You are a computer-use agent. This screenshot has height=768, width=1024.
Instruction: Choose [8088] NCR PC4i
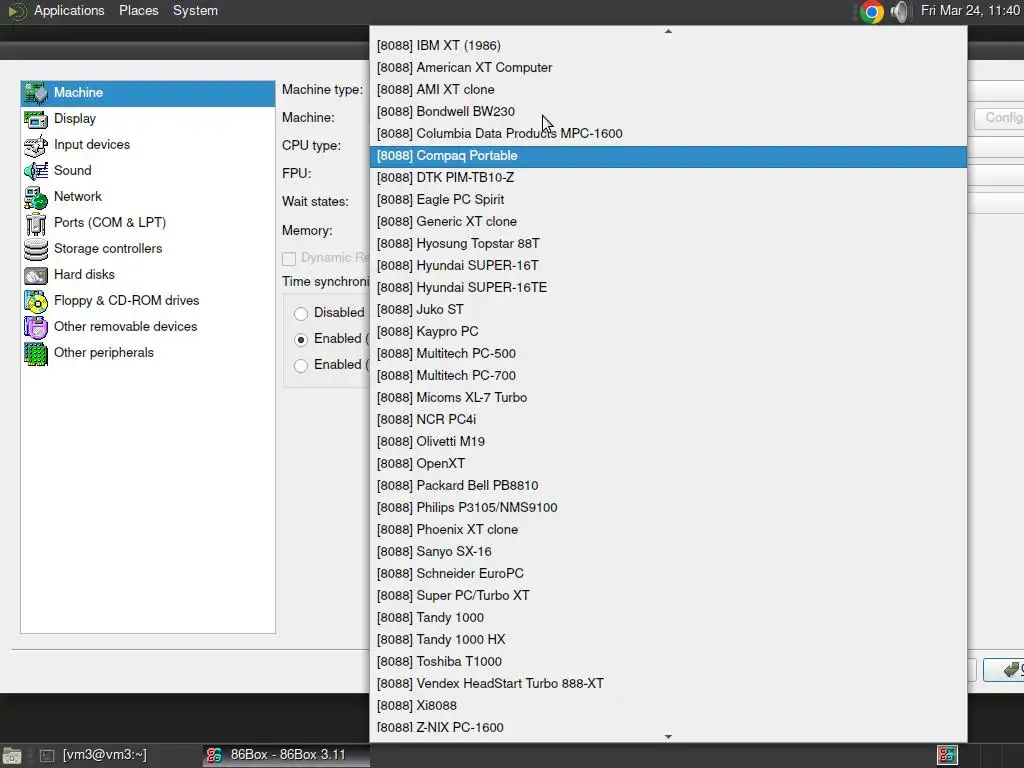(668, 420)
